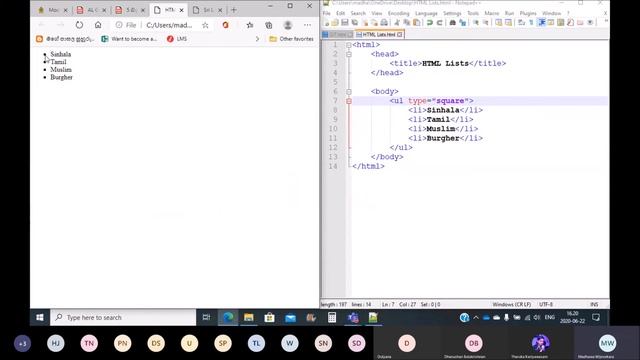Click back arrow in Edge browser
This screenshot has width=640, height=360.
(41, 25)
